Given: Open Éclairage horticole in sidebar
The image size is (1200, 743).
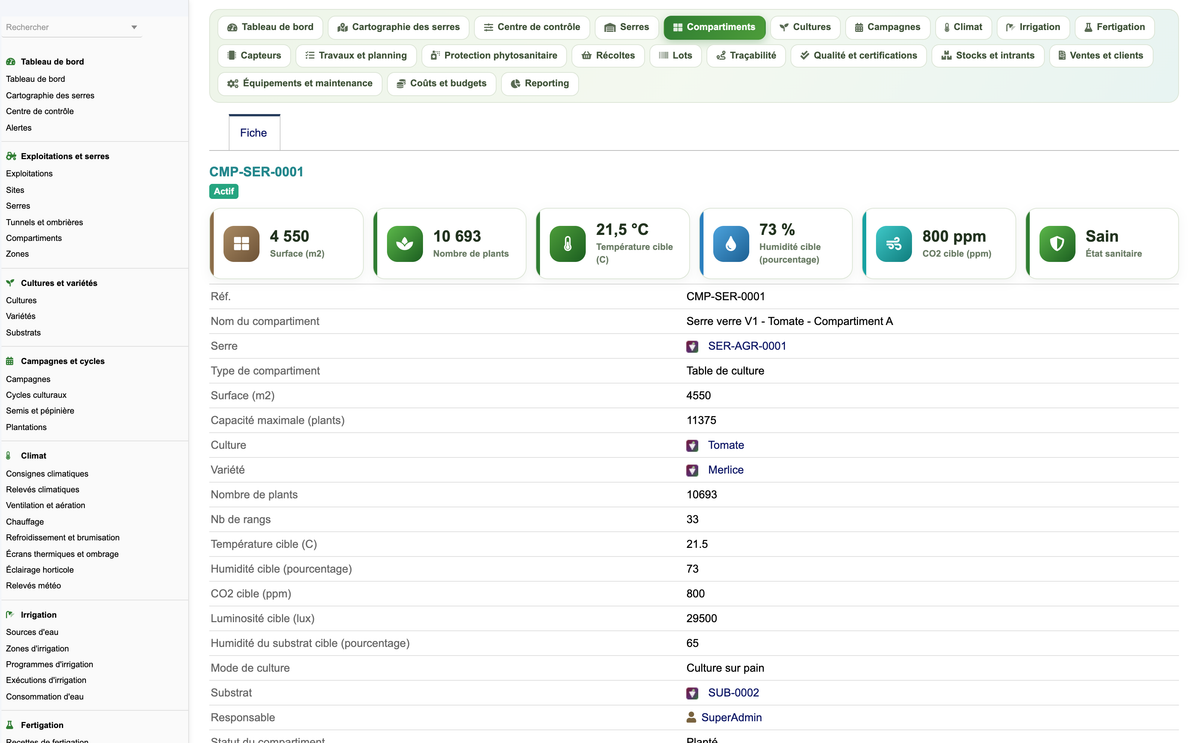Looking at the screenshot, I should (x=40, y=570).
